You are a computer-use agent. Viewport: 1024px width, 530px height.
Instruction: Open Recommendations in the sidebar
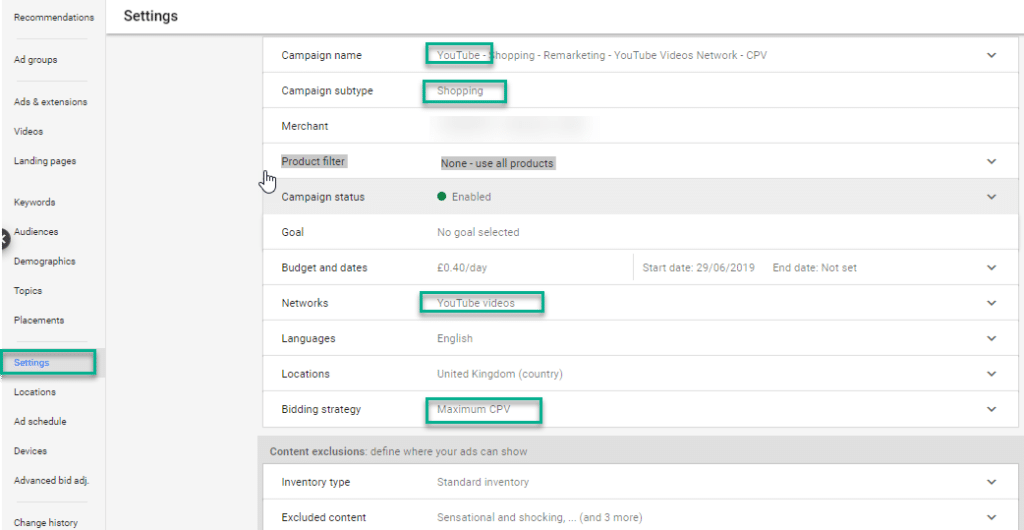pos(54,18)
